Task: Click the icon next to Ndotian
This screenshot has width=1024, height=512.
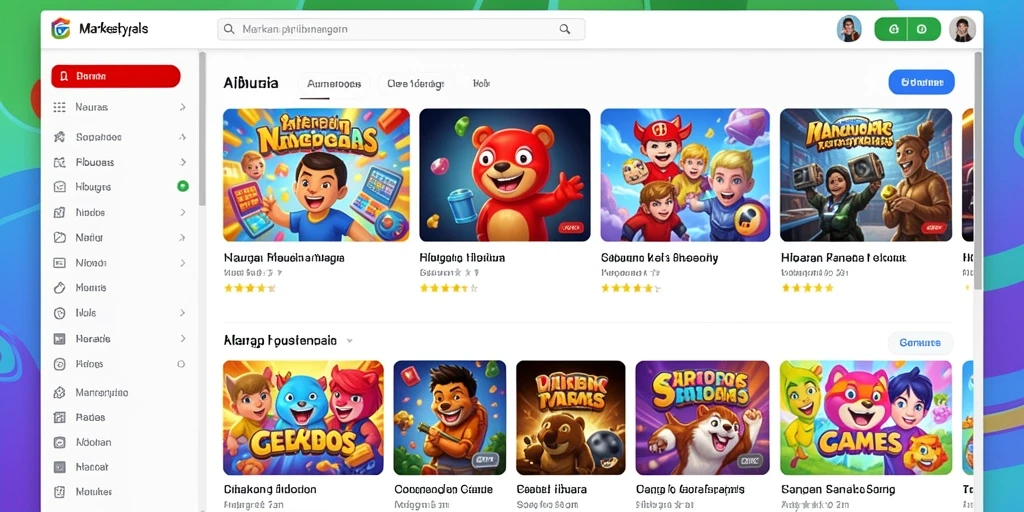Action: click(59, 442)
